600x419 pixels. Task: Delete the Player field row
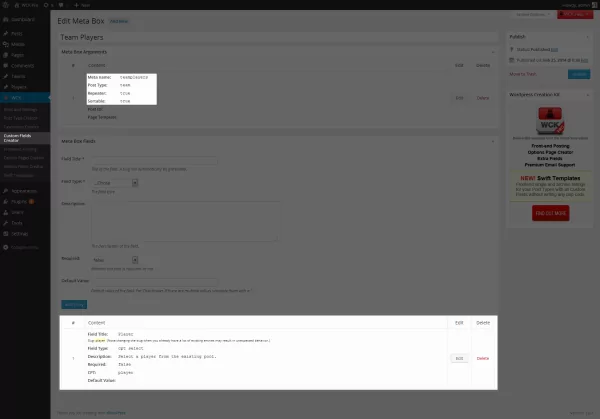coord(483,357)
